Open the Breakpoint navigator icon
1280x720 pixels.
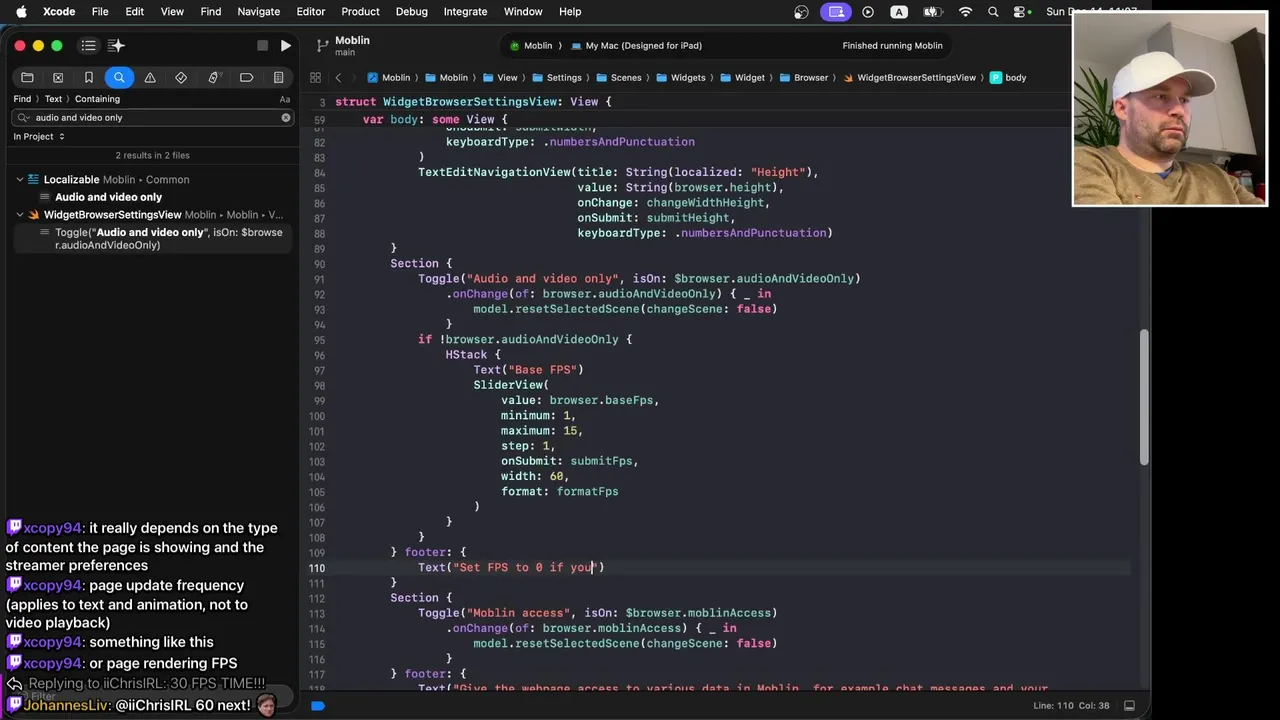tap(246, 77)
